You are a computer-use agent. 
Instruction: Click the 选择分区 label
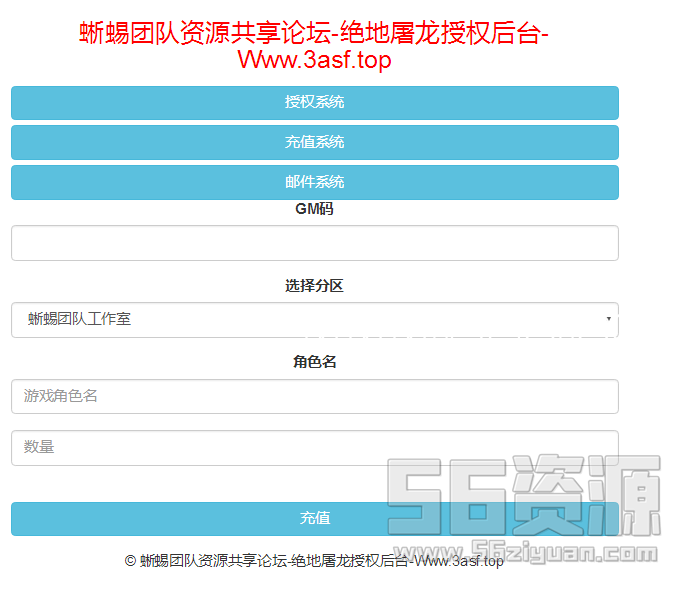314,286
